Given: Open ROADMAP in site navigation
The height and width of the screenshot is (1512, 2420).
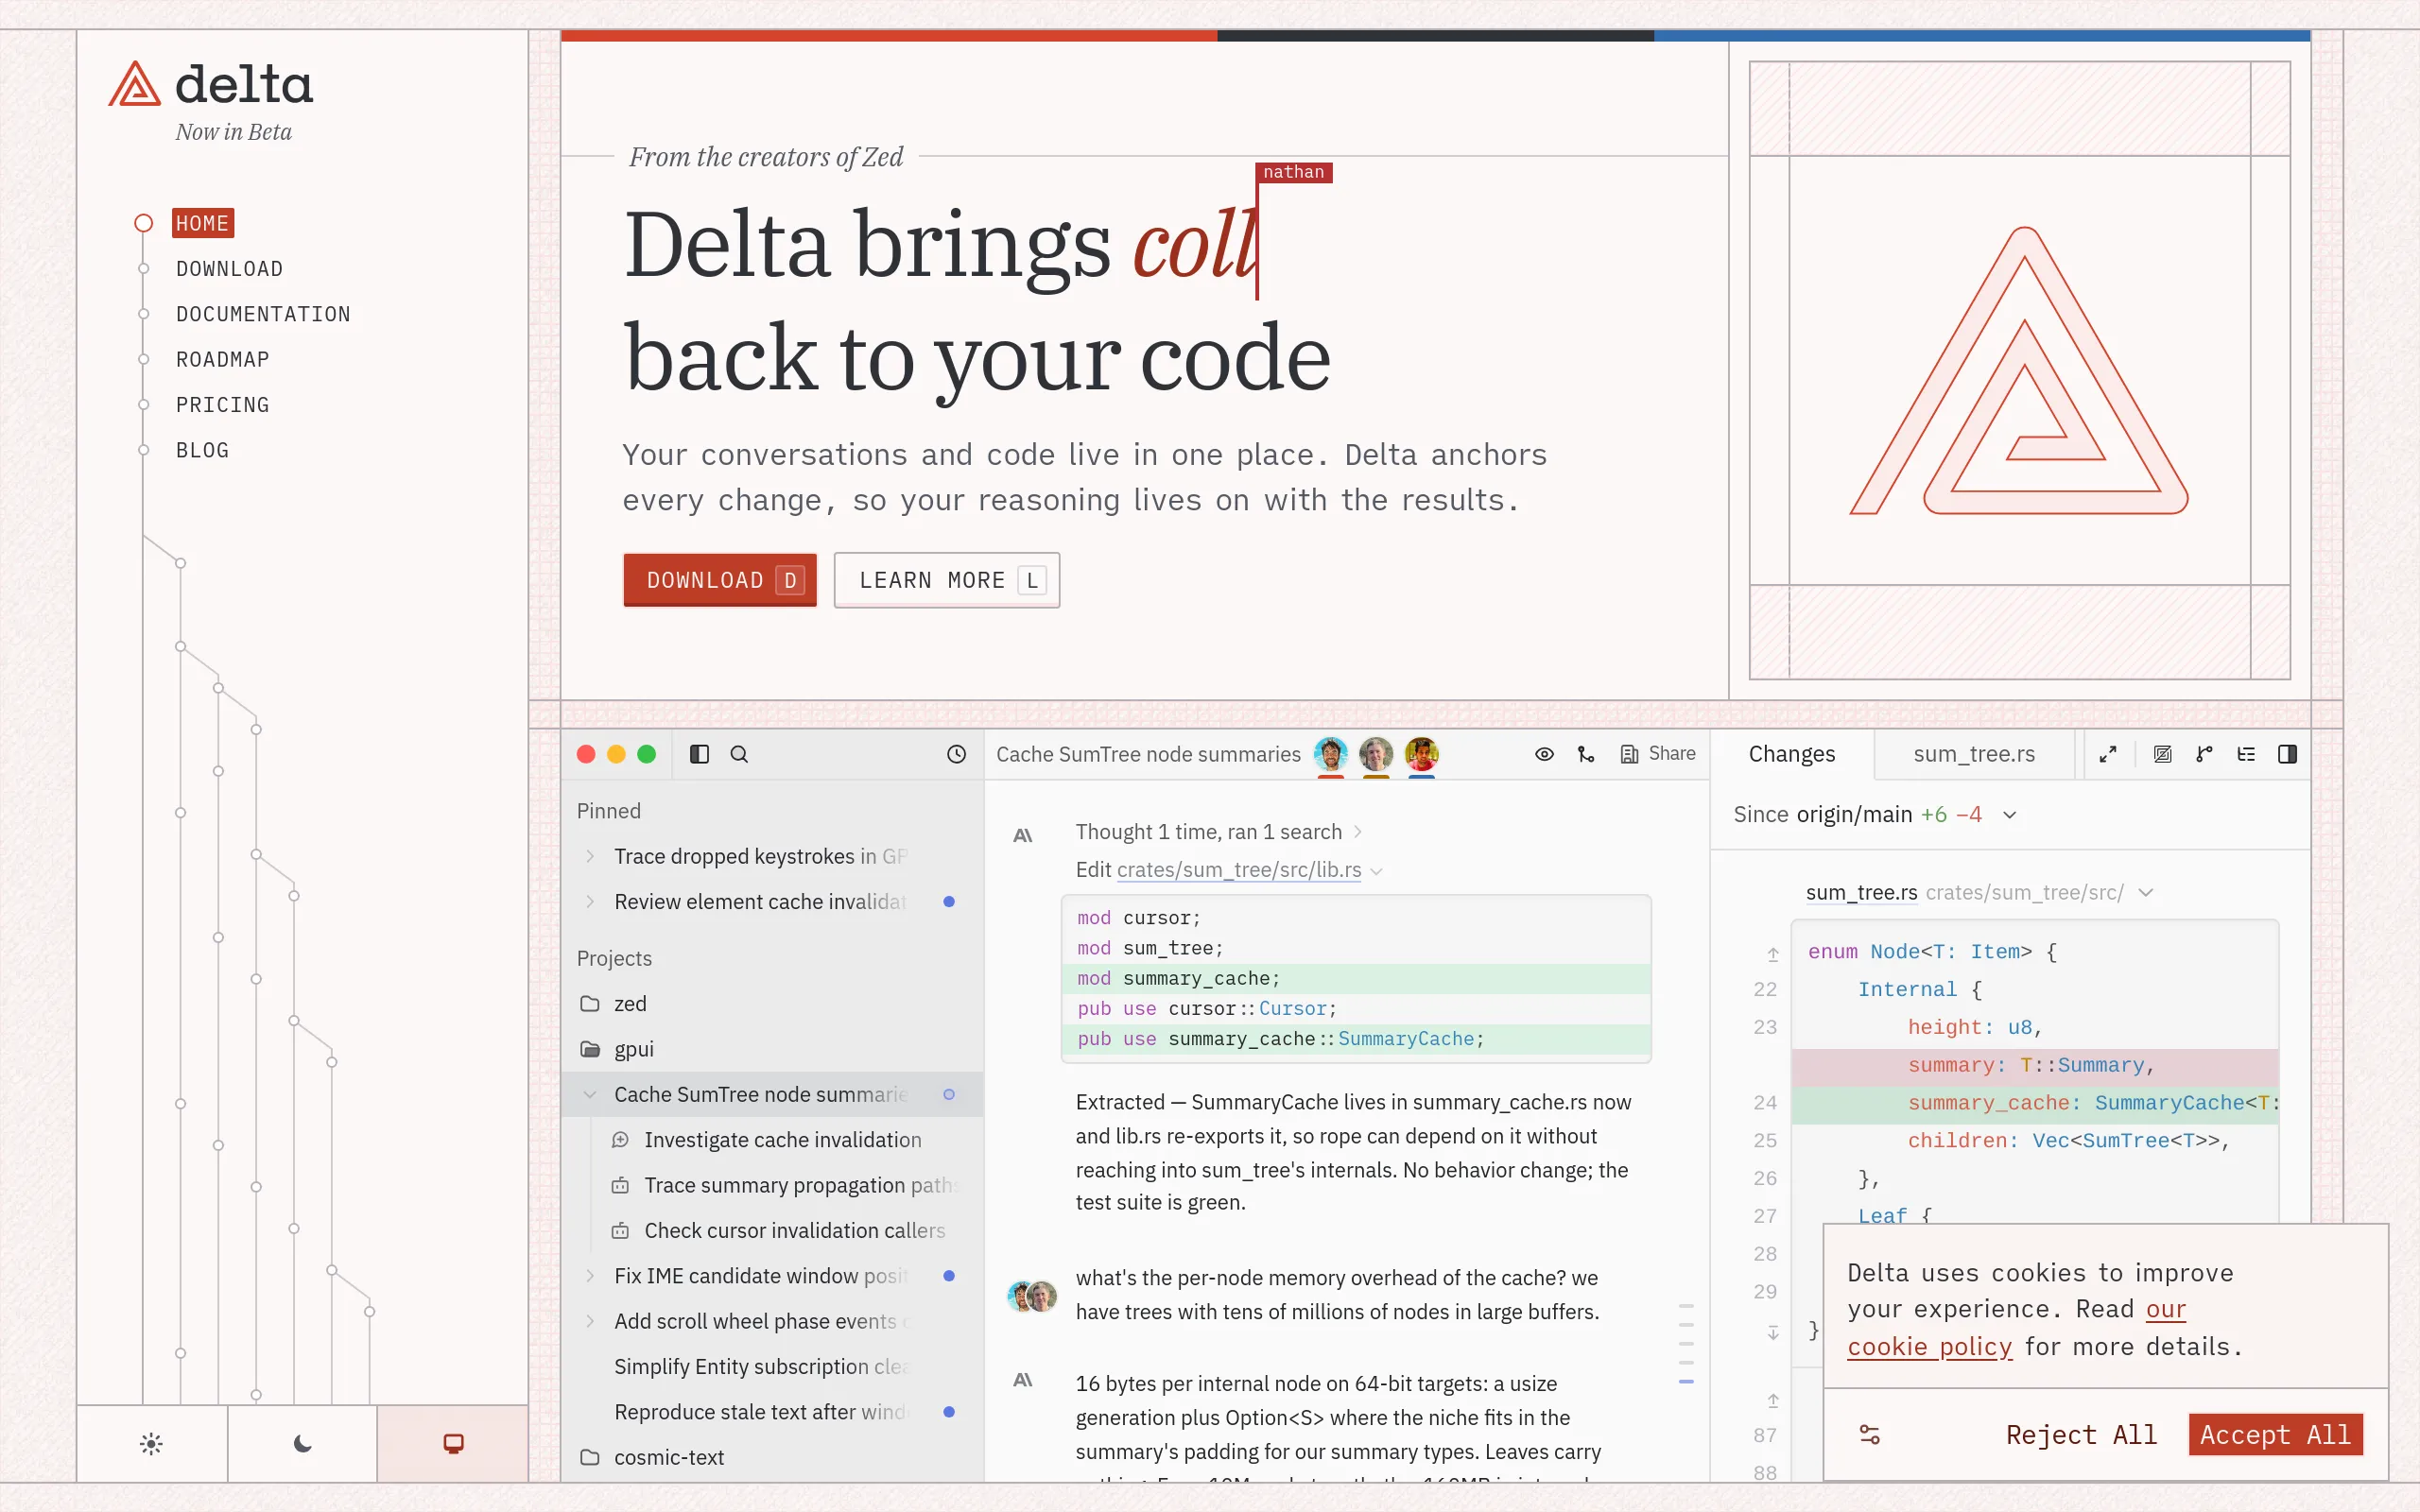Looking at the screenshot, I should coord(223,359).
